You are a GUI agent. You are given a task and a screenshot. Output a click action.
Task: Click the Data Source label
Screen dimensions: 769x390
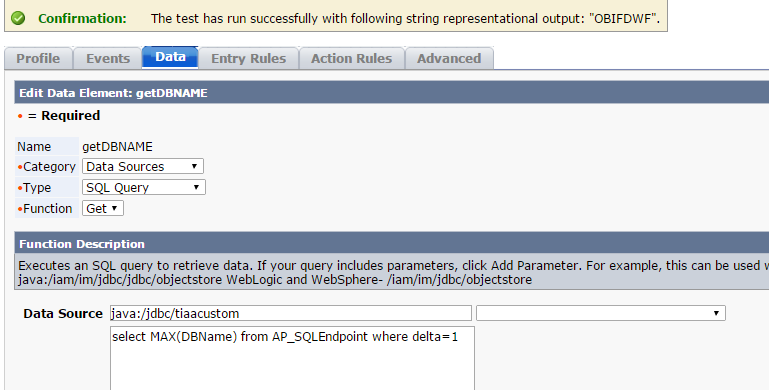click(63, 313)
